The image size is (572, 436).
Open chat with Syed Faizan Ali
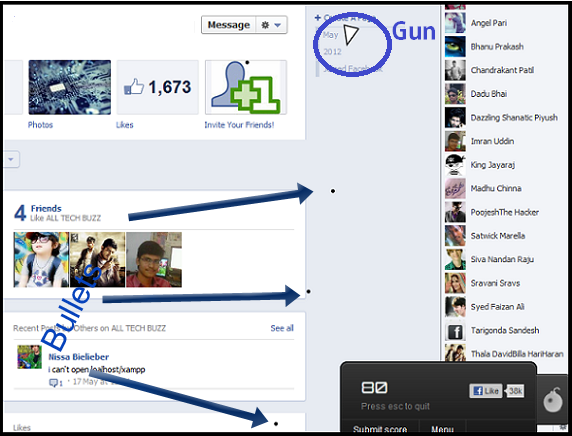pyautogui.click(x=497, y=307)
